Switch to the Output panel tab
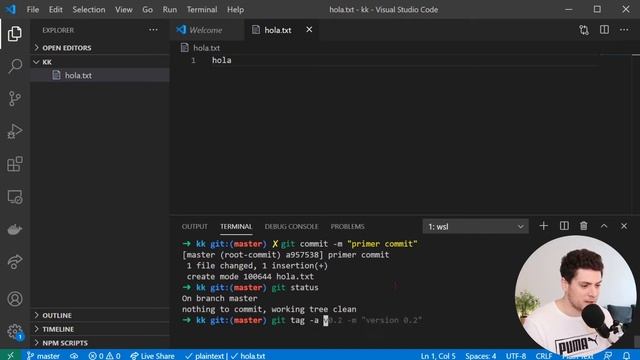This screenshot has height=360, width=640. (x=195, y=227)
